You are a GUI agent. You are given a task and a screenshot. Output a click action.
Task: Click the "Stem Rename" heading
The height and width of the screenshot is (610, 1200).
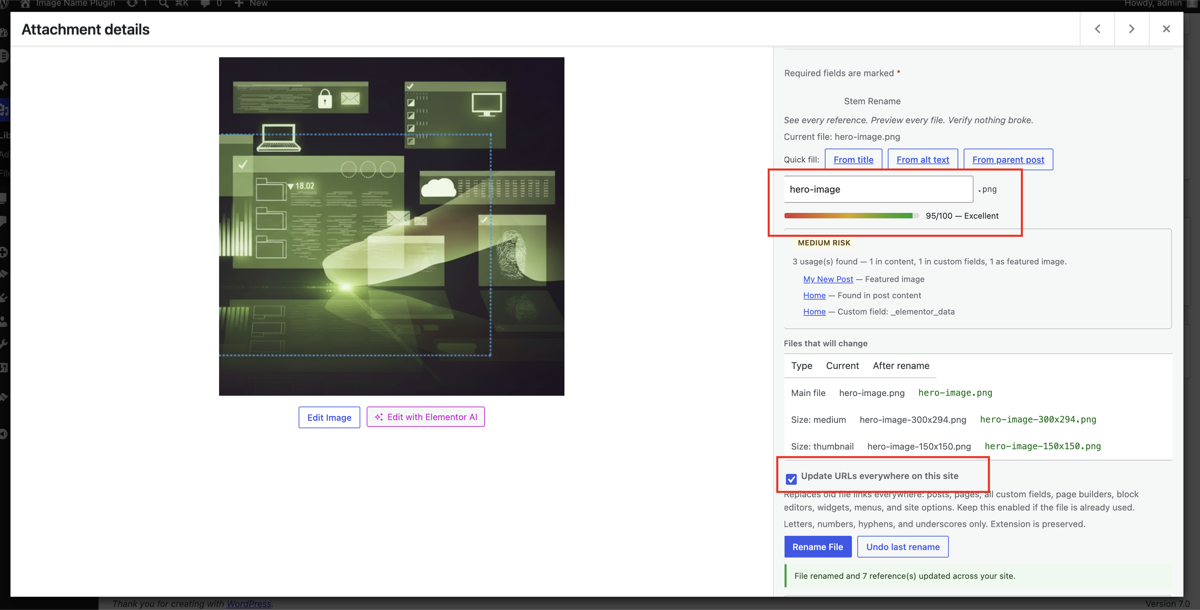tap(872, 101)
